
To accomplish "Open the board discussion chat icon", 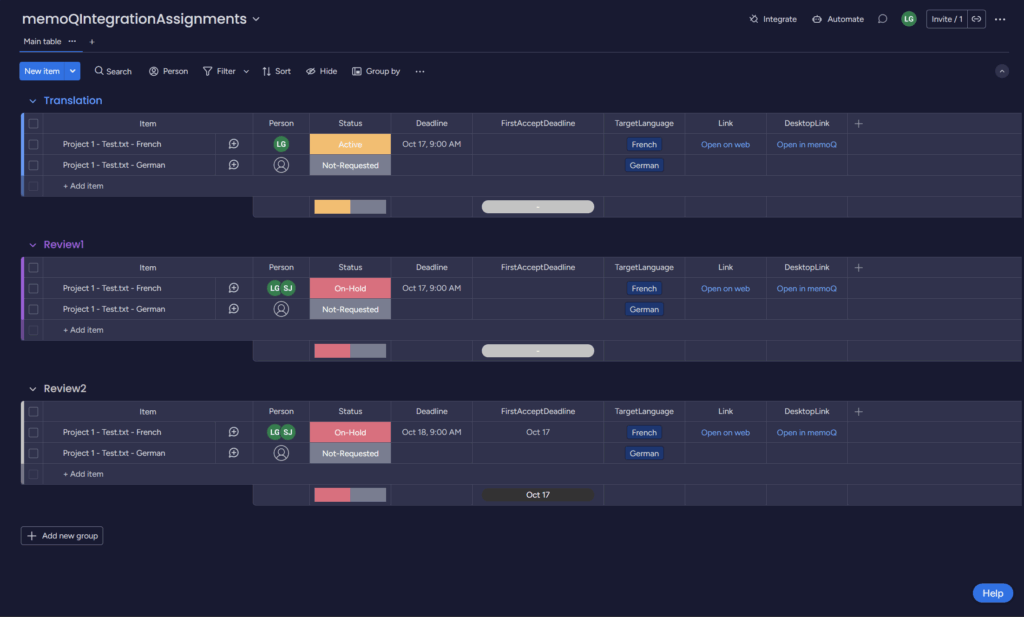I will coord(882,19).
